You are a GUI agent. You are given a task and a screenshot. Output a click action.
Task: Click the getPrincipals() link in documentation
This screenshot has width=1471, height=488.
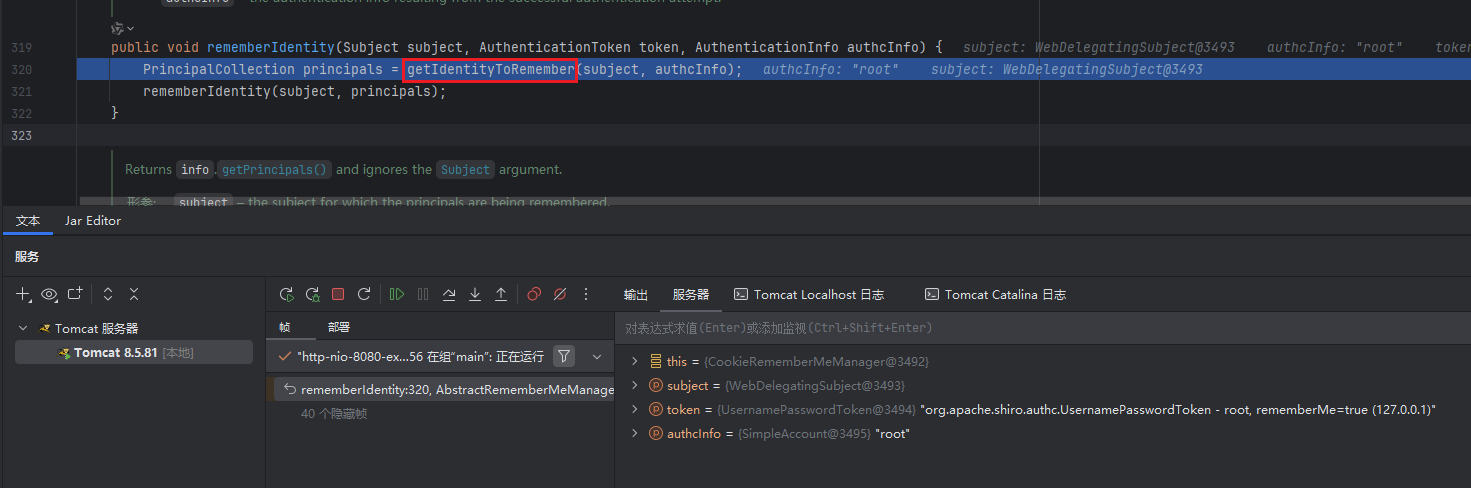click(x=275, y=169)
